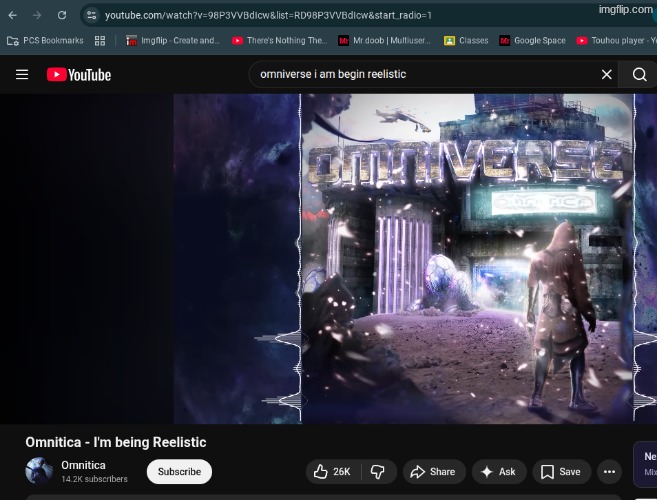Open the Classes bookmark

pyautogui.click(x=466, y=41)
